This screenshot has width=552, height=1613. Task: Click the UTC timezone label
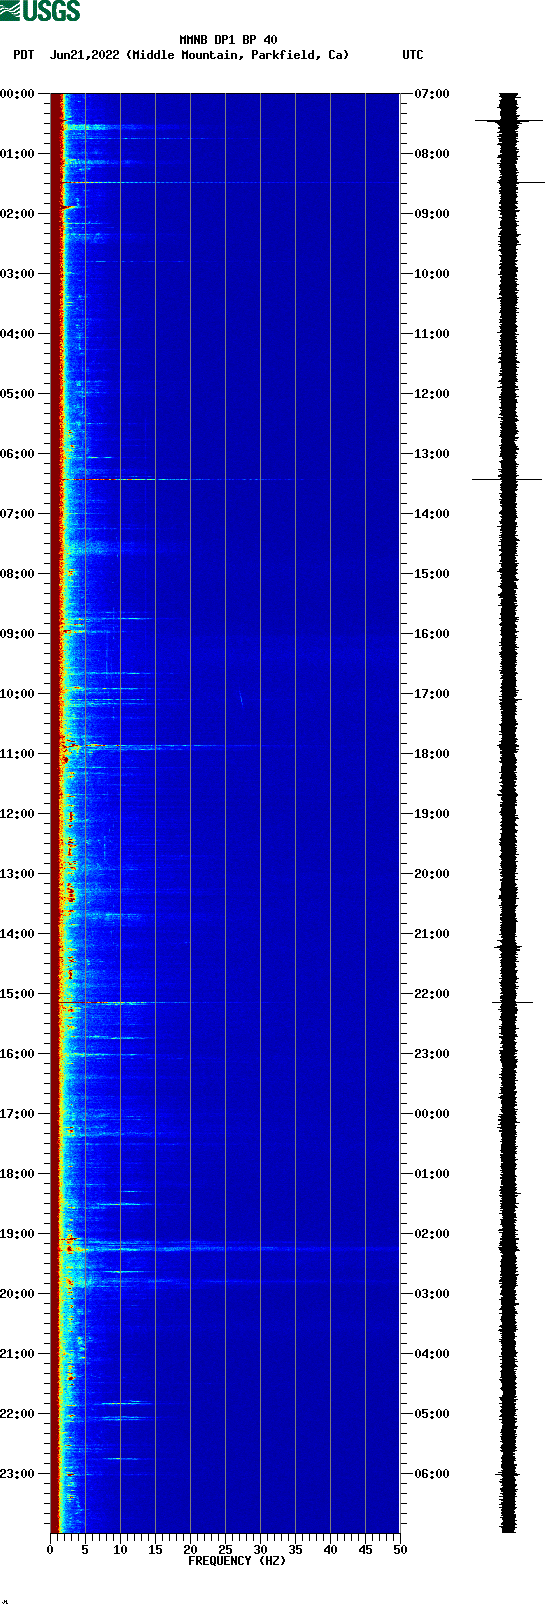click(x=413, y=55)
